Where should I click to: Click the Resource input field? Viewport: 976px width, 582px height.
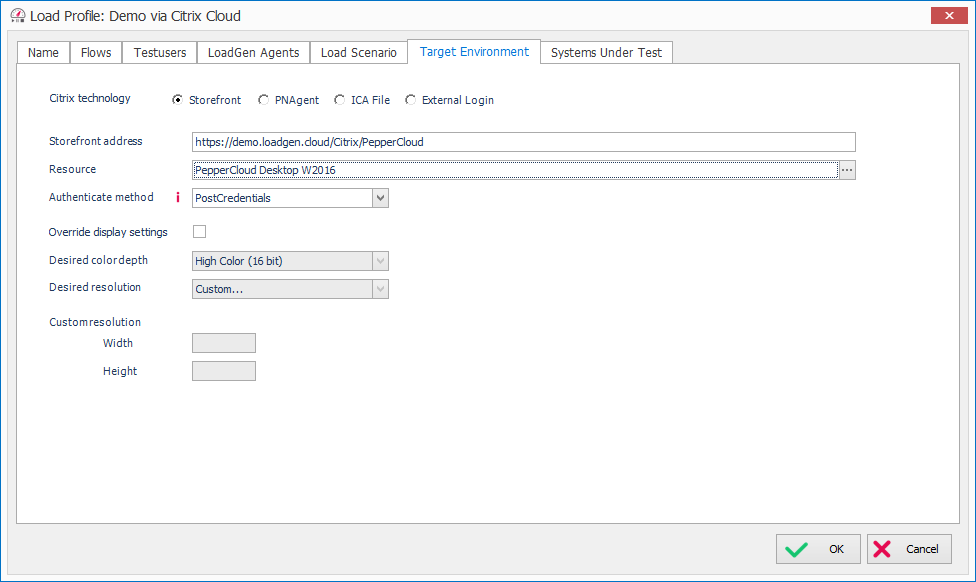(515, 170)
